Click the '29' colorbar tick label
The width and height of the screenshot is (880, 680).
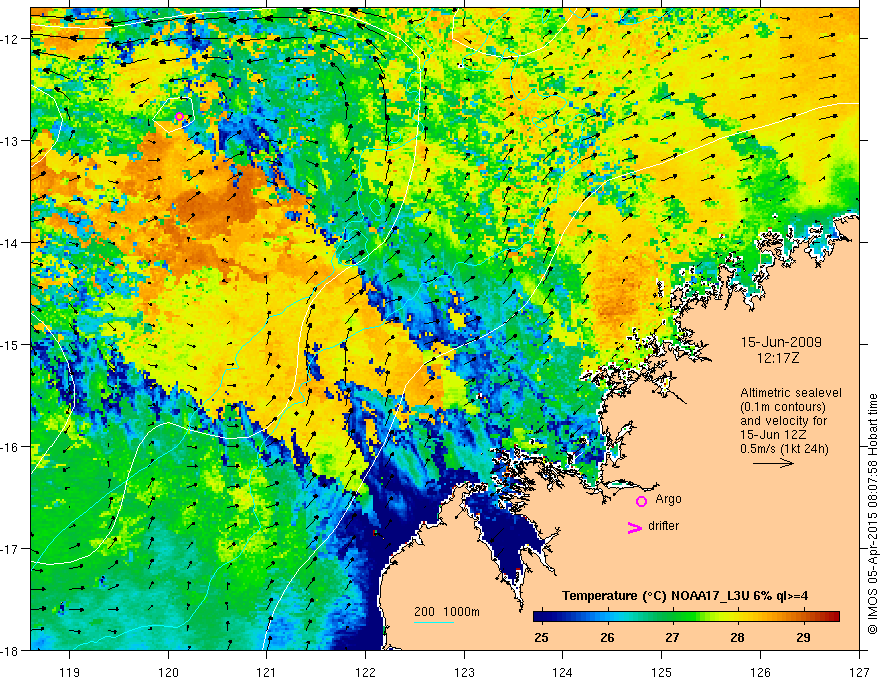click(x=803, y=637)
